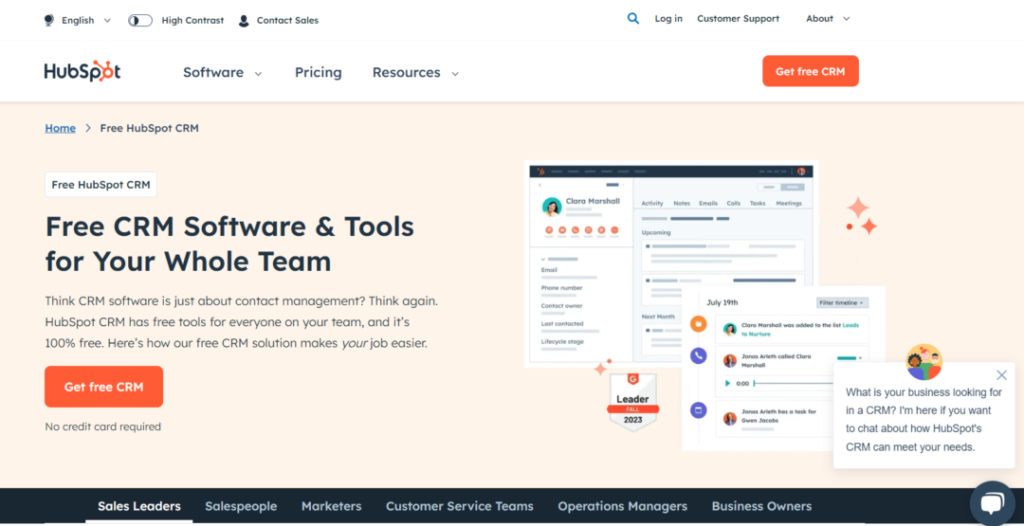The width and height of the screenshot is (1024, 526).
Task: Click the HubSpot logo
Action: click(x=82, y=71)
